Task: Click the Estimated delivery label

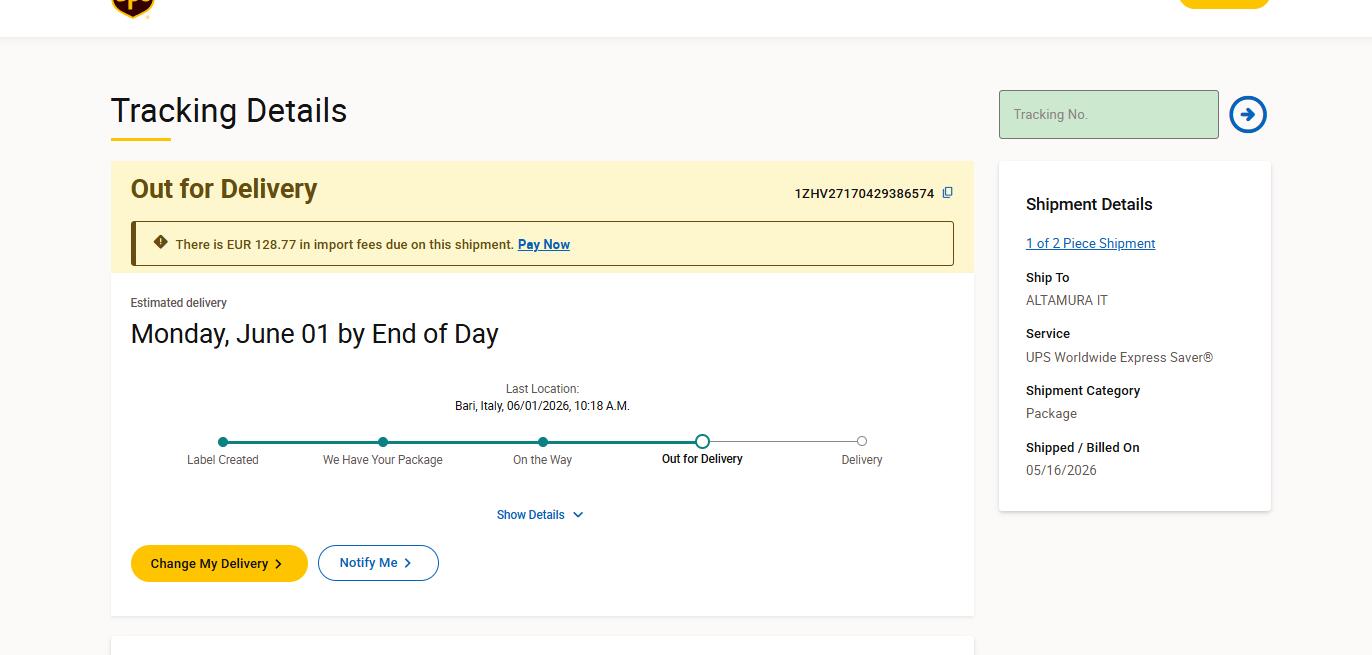Action: (x=179, y=303)
